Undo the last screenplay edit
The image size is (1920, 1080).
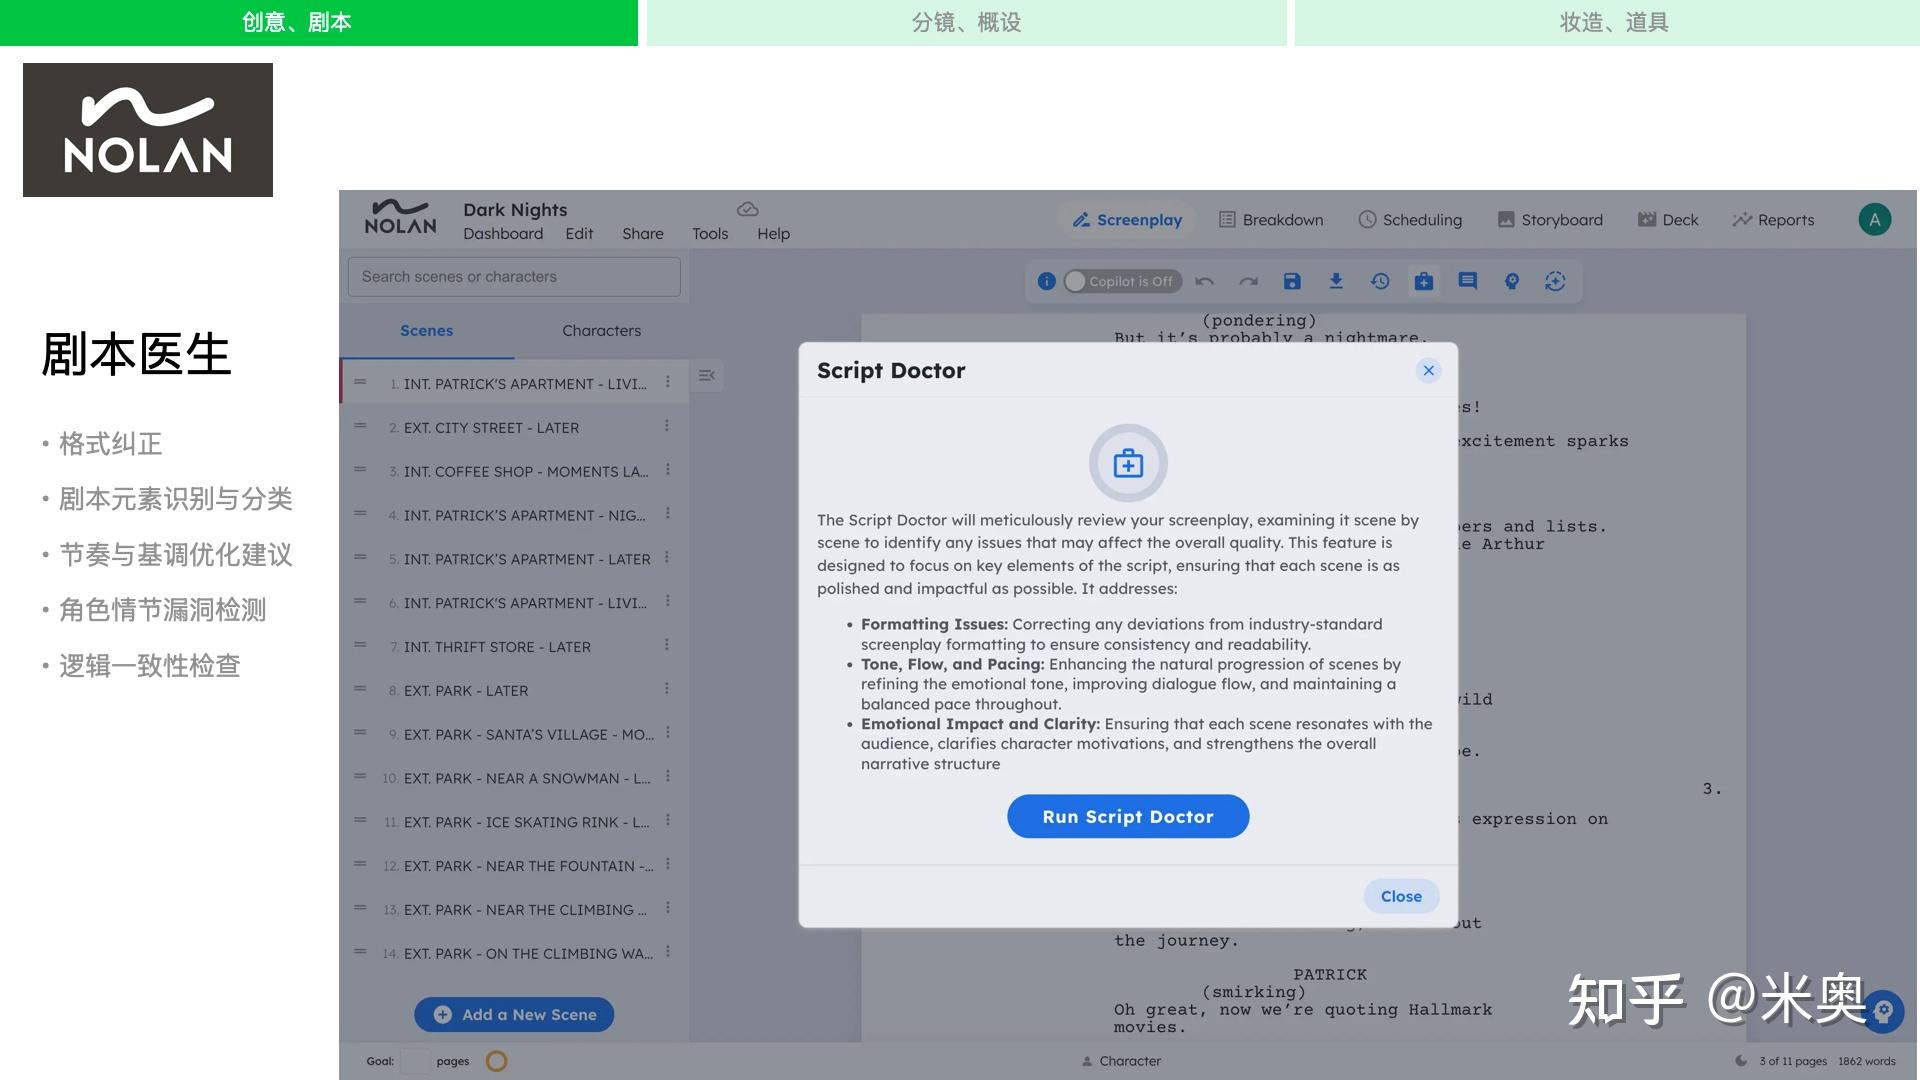(x=1205, y=281)
